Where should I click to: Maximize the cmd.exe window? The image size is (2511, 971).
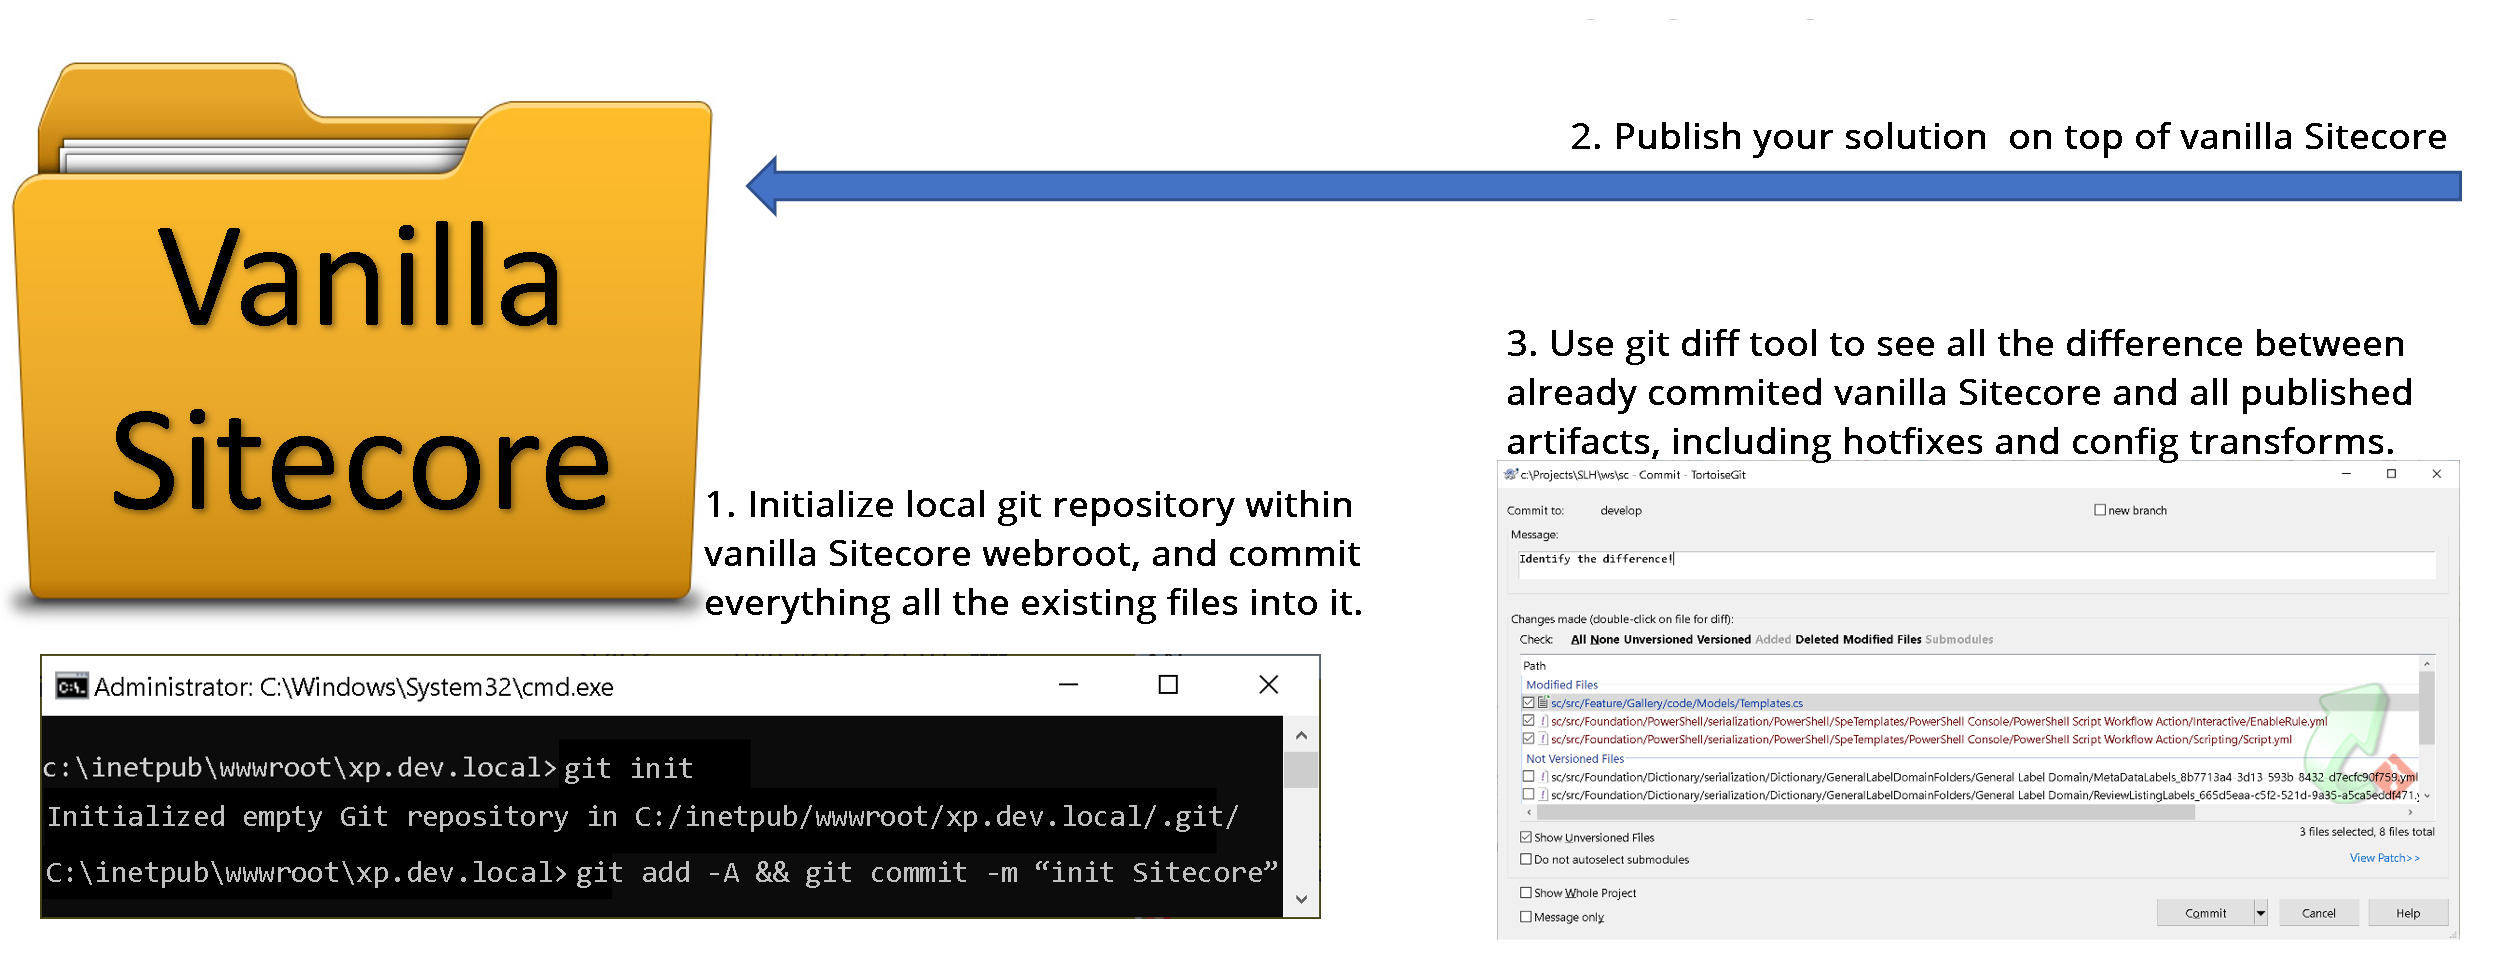pyautogui.click(x=1167, y=685)
